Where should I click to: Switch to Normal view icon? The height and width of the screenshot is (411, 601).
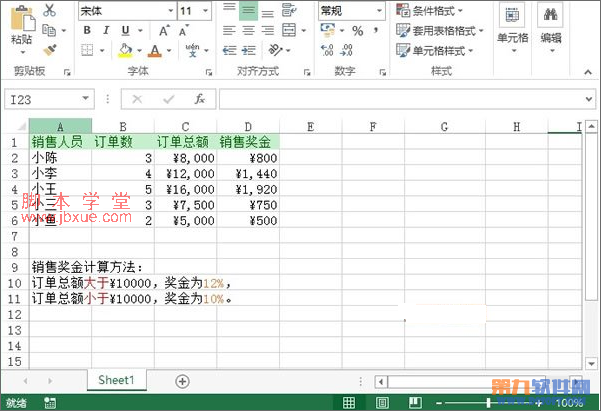(348, 403)
